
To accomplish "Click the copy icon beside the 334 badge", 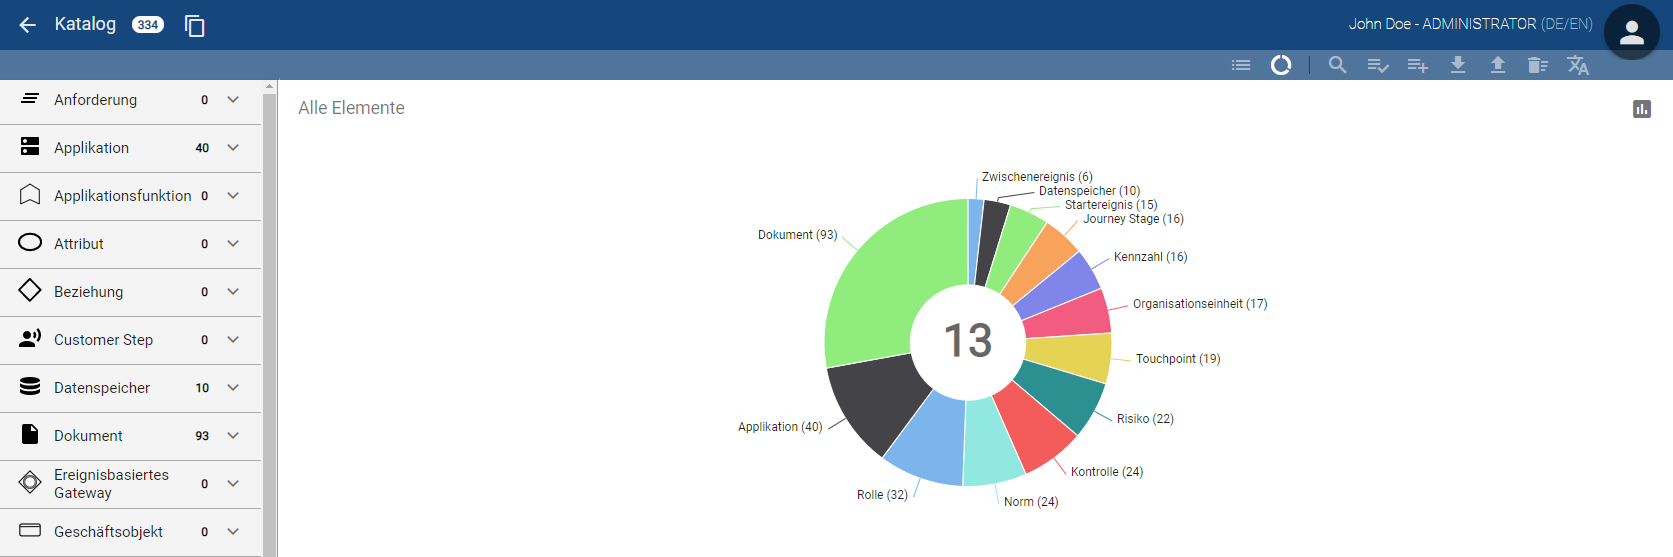I will pyautogui.click(x=195, y=26).
